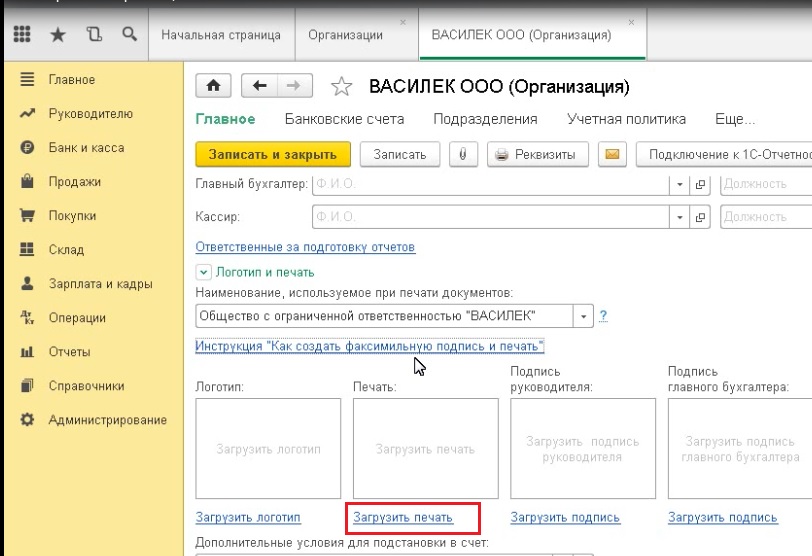This screenshot has width=812, height=556.
Task: Go to home page button
Action: 213,85
